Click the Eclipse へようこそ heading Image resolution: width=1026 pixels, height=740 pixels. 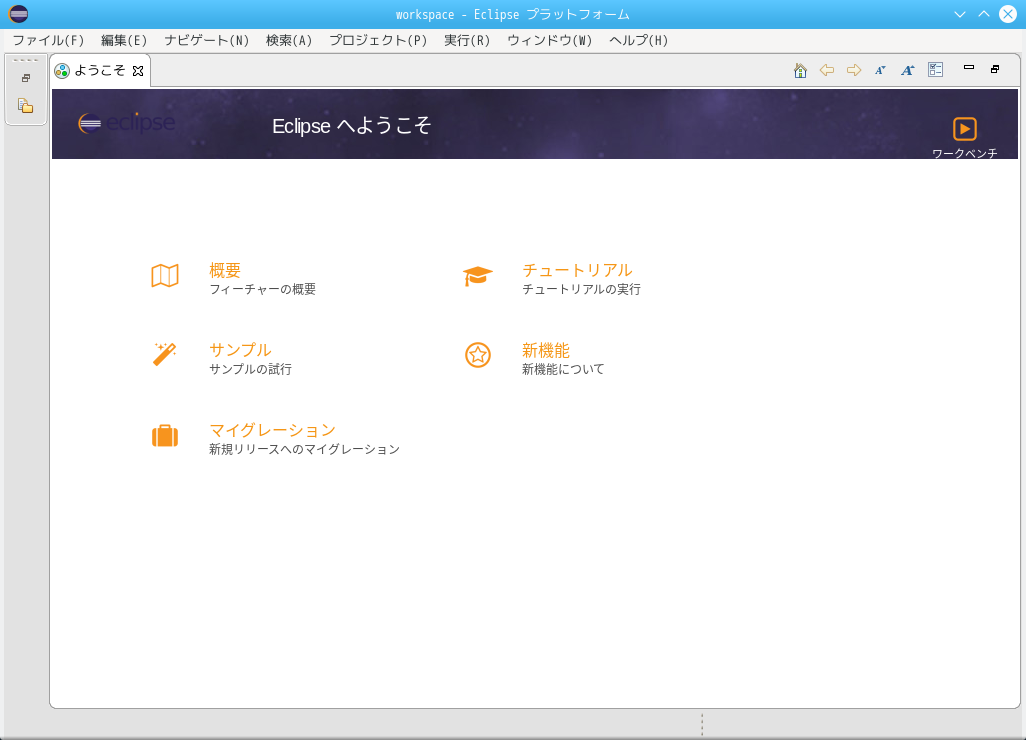[351, 126]
